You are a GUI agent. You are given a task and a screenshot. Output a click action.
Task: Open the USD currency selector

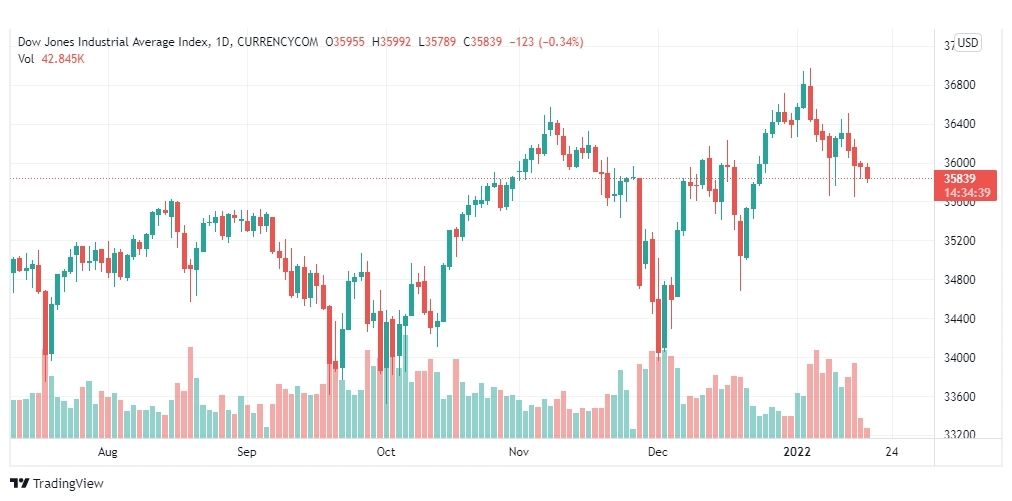tap(967, 43)
